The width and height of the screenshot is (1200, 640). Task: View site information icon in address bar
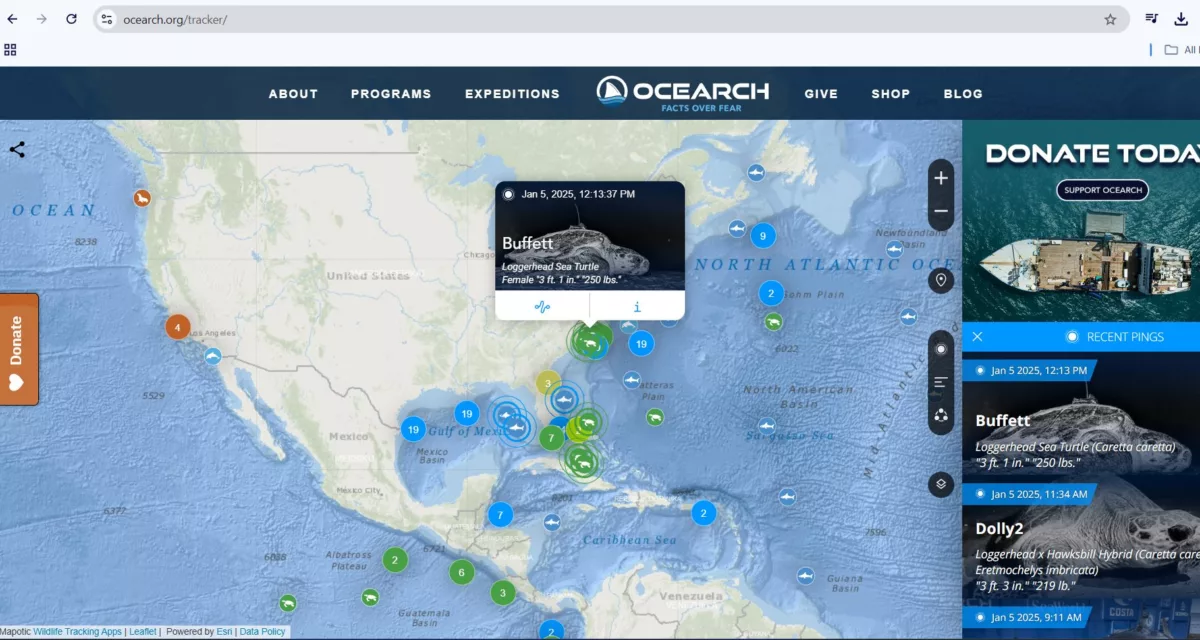tap(108, 19)
